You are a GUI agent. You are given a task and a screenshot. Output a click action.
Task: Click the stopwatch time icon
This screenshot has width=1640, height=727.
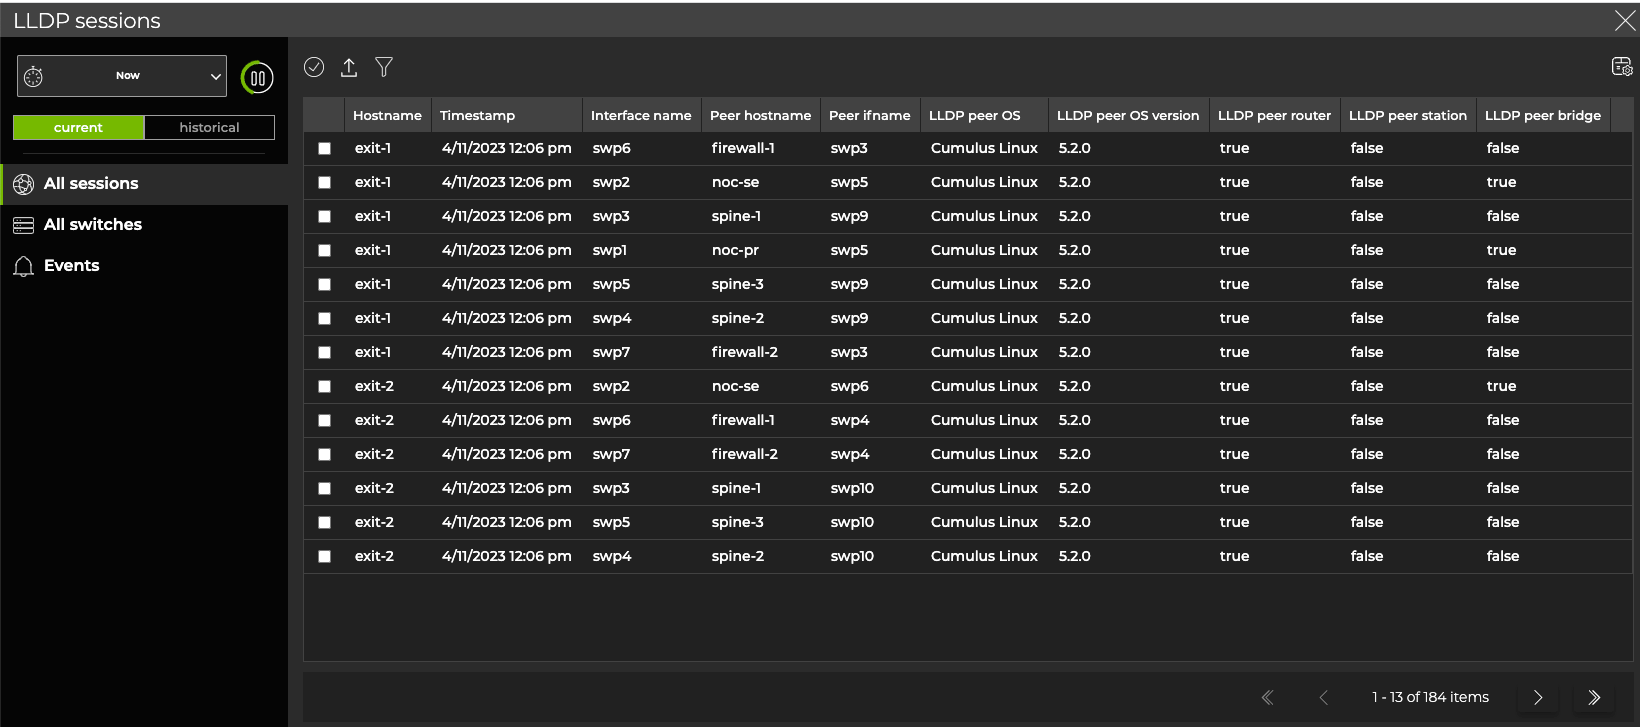33,76
